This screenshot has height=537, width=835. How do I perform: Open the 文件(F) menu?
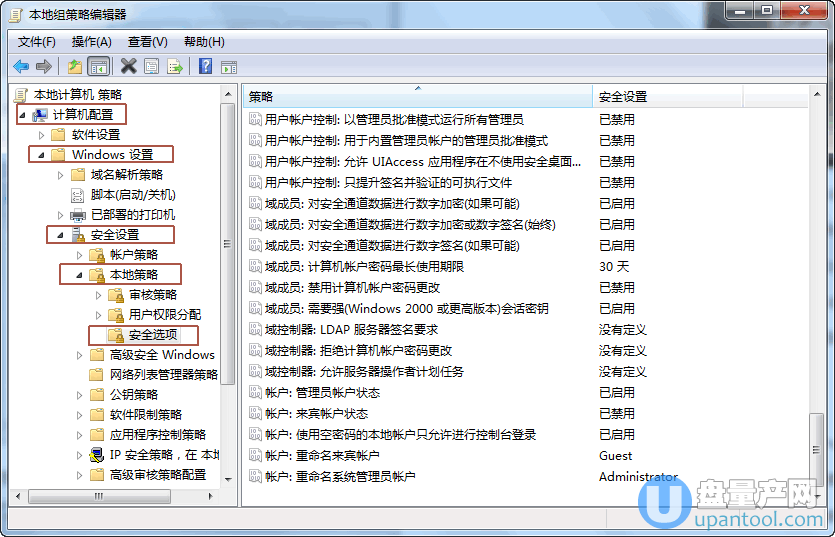click(x=37, y=42)
